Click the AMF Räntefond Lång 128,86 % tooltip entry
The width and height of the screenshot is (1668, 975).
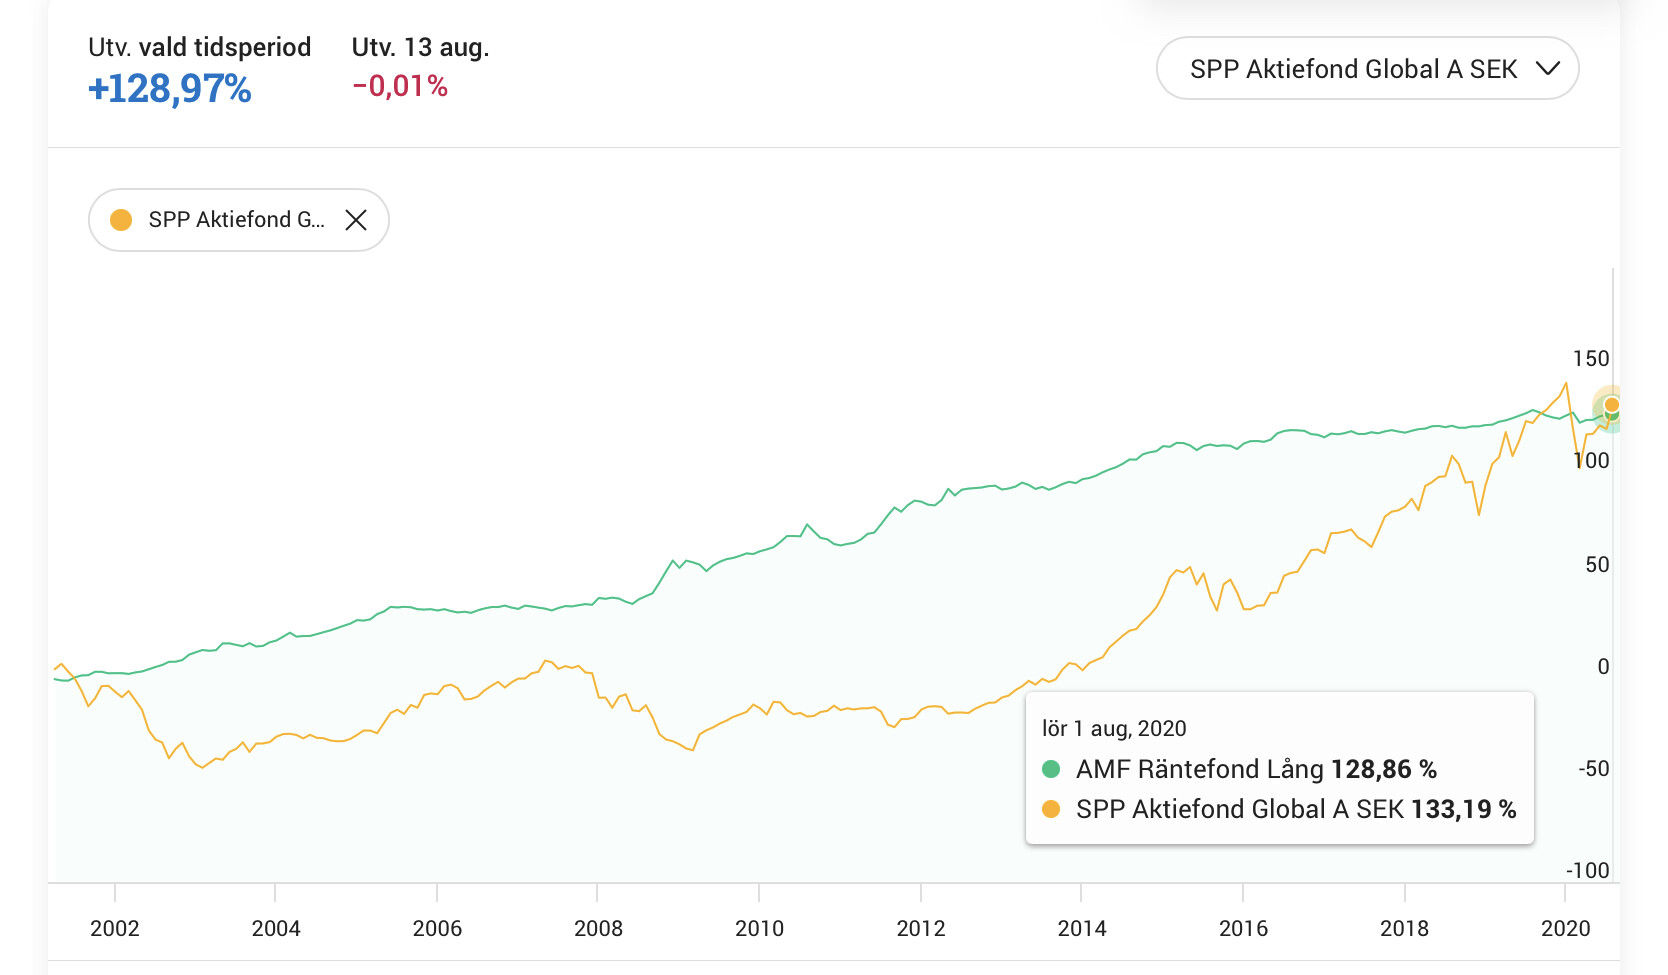tap(1256, 769)
